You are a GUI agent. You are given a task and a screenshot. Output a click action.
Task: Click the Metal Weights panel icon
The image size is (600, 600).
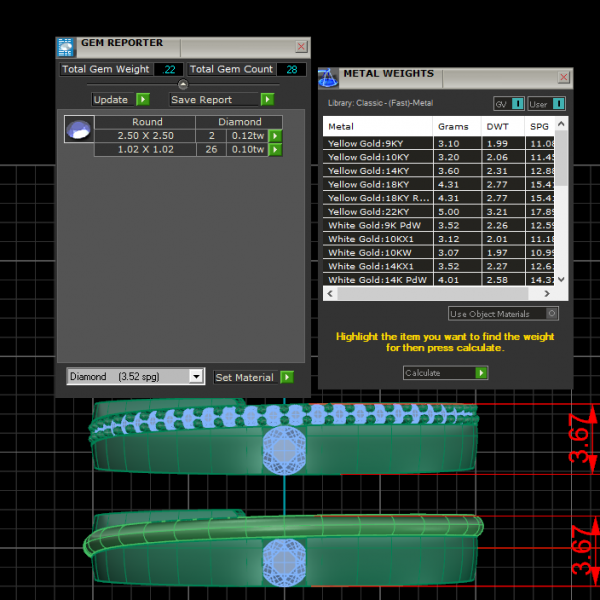328,77
